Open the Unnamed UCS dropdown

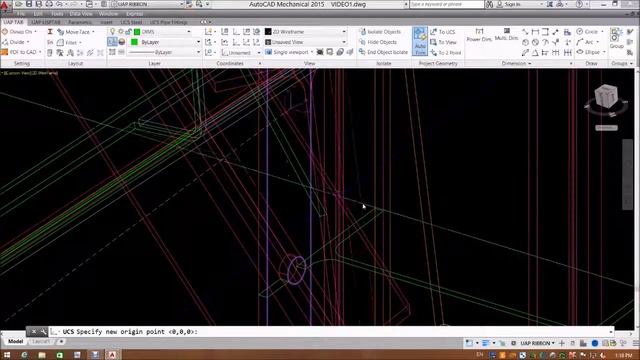(258, 53)
